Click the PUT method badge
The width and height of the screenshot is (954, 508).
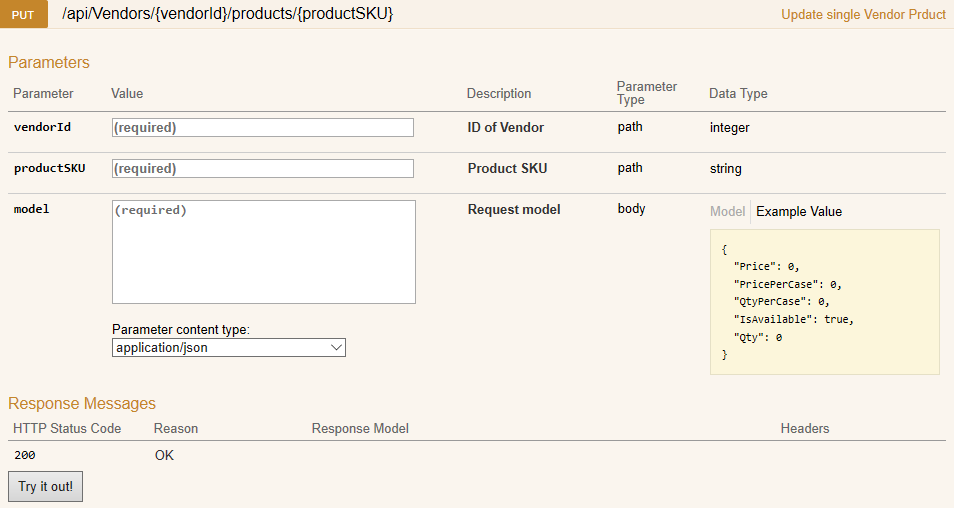[x=23, y=14]
